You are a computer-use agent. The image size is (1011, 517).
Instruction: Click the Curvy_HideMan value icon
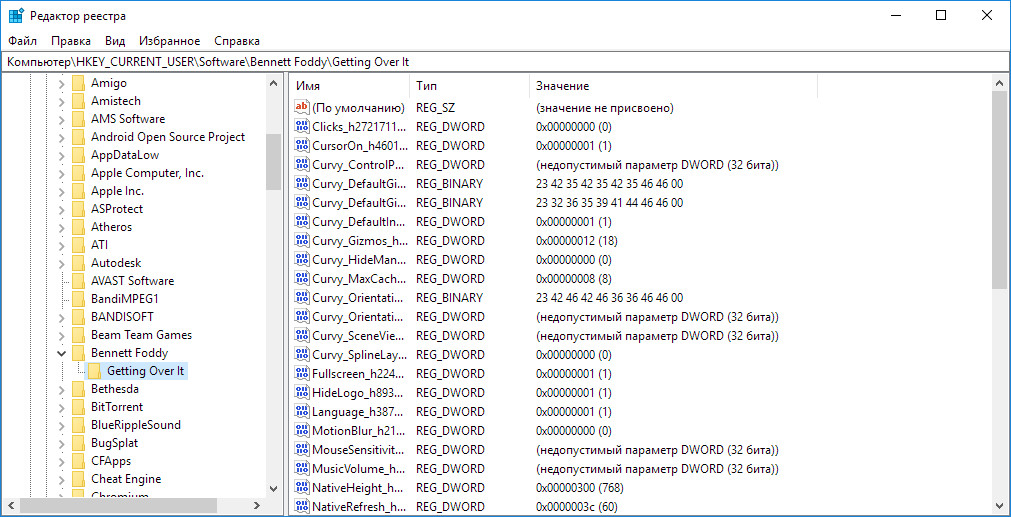point(301,259)
